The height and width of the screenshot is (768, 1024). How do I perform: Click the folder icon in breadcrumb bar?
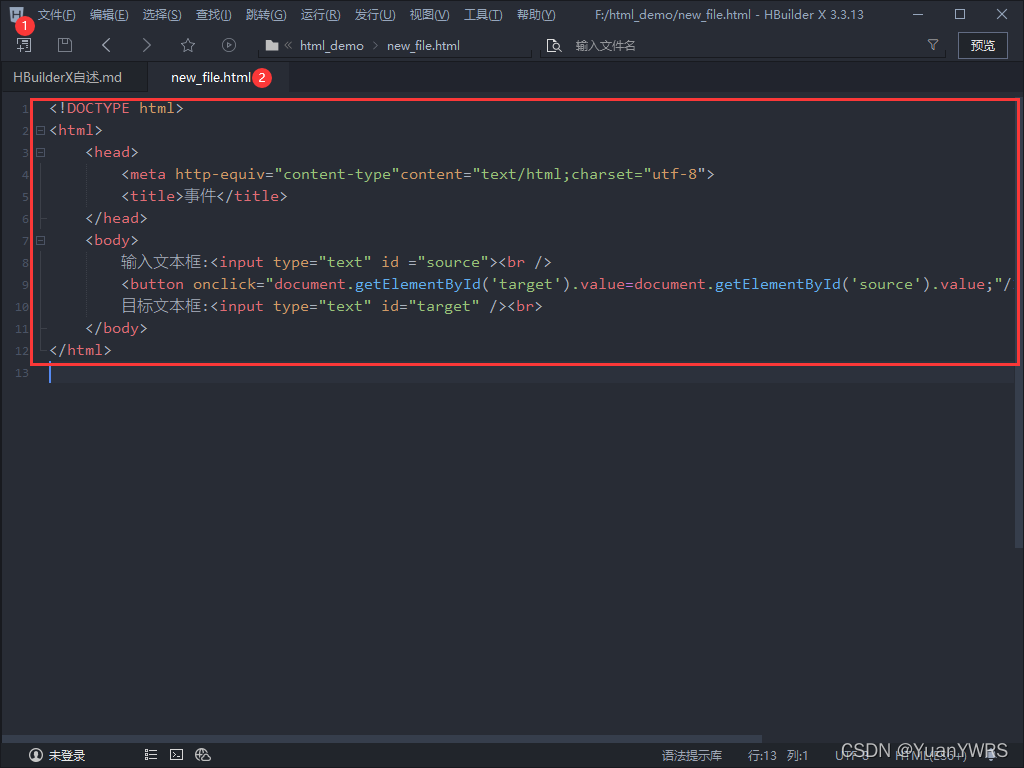tap(272, 46)
